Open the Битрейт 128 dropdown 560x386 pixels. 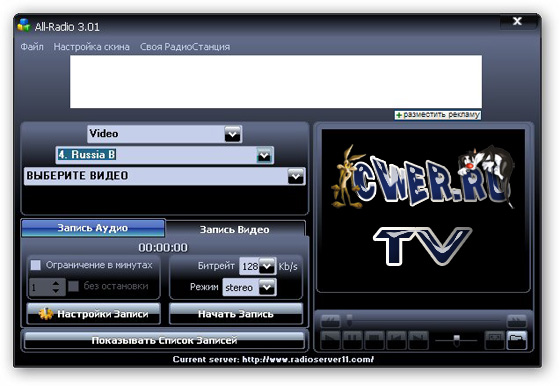[x=266, y=266]
